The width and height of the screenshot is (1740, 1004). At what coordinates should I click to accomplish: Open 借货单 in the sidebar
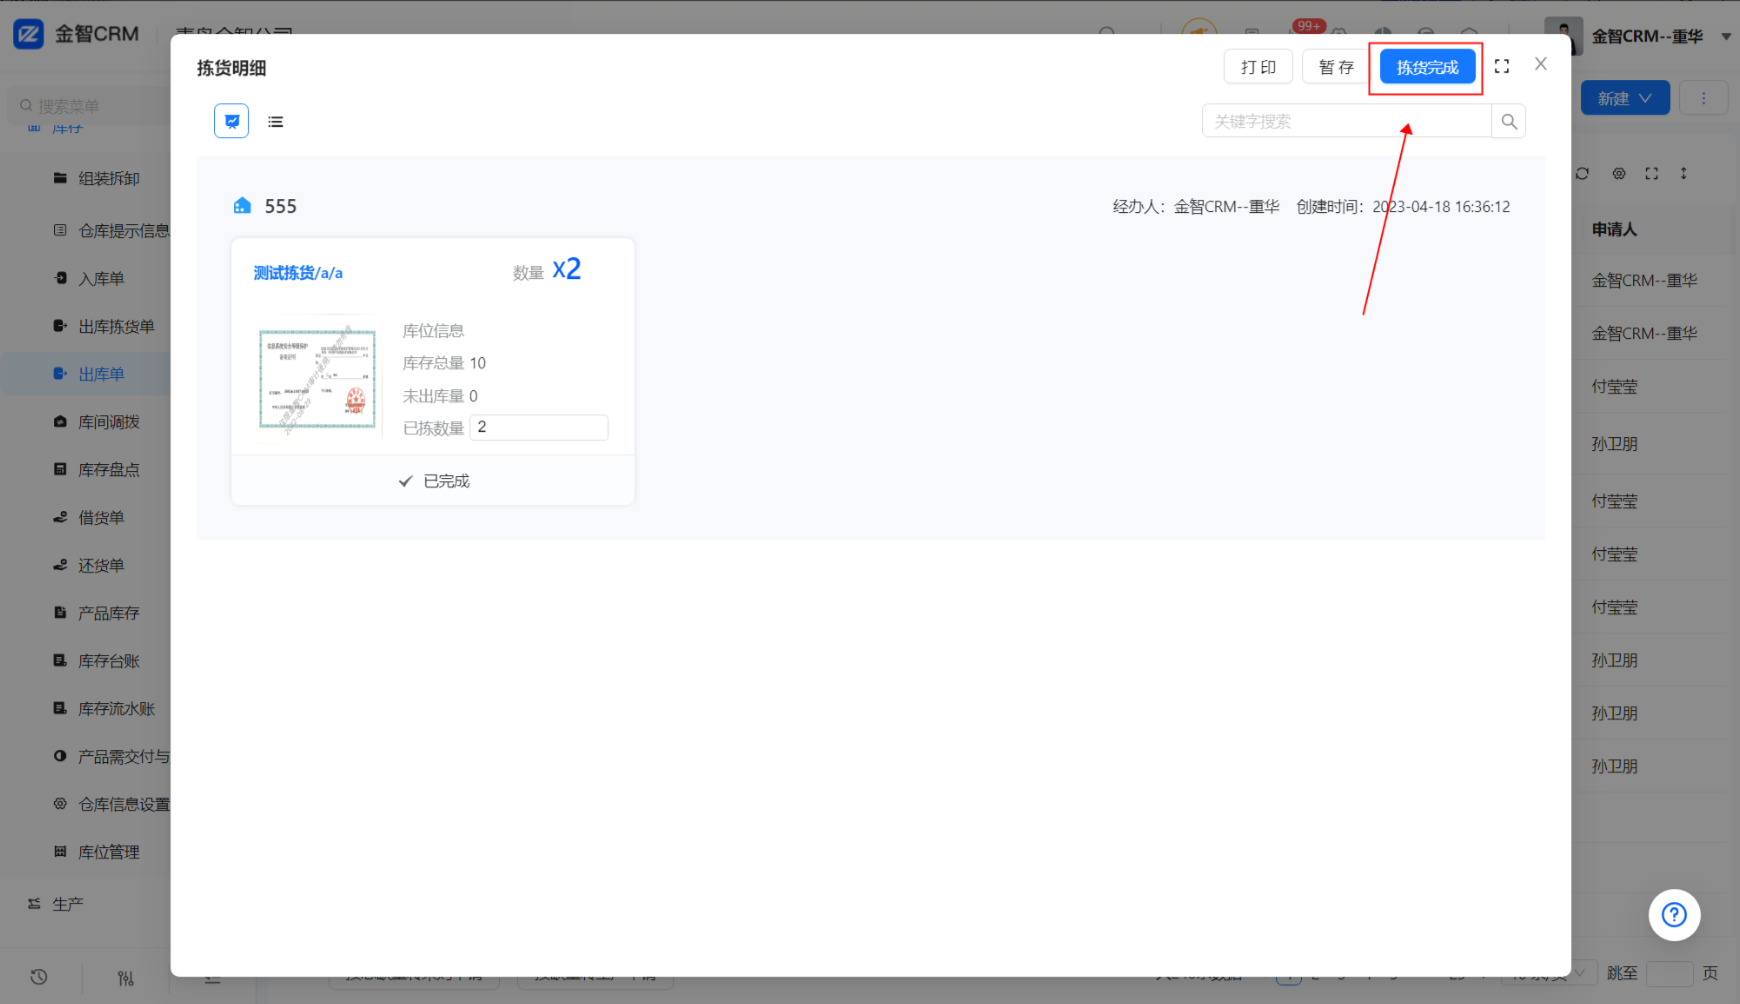point(101,518)
